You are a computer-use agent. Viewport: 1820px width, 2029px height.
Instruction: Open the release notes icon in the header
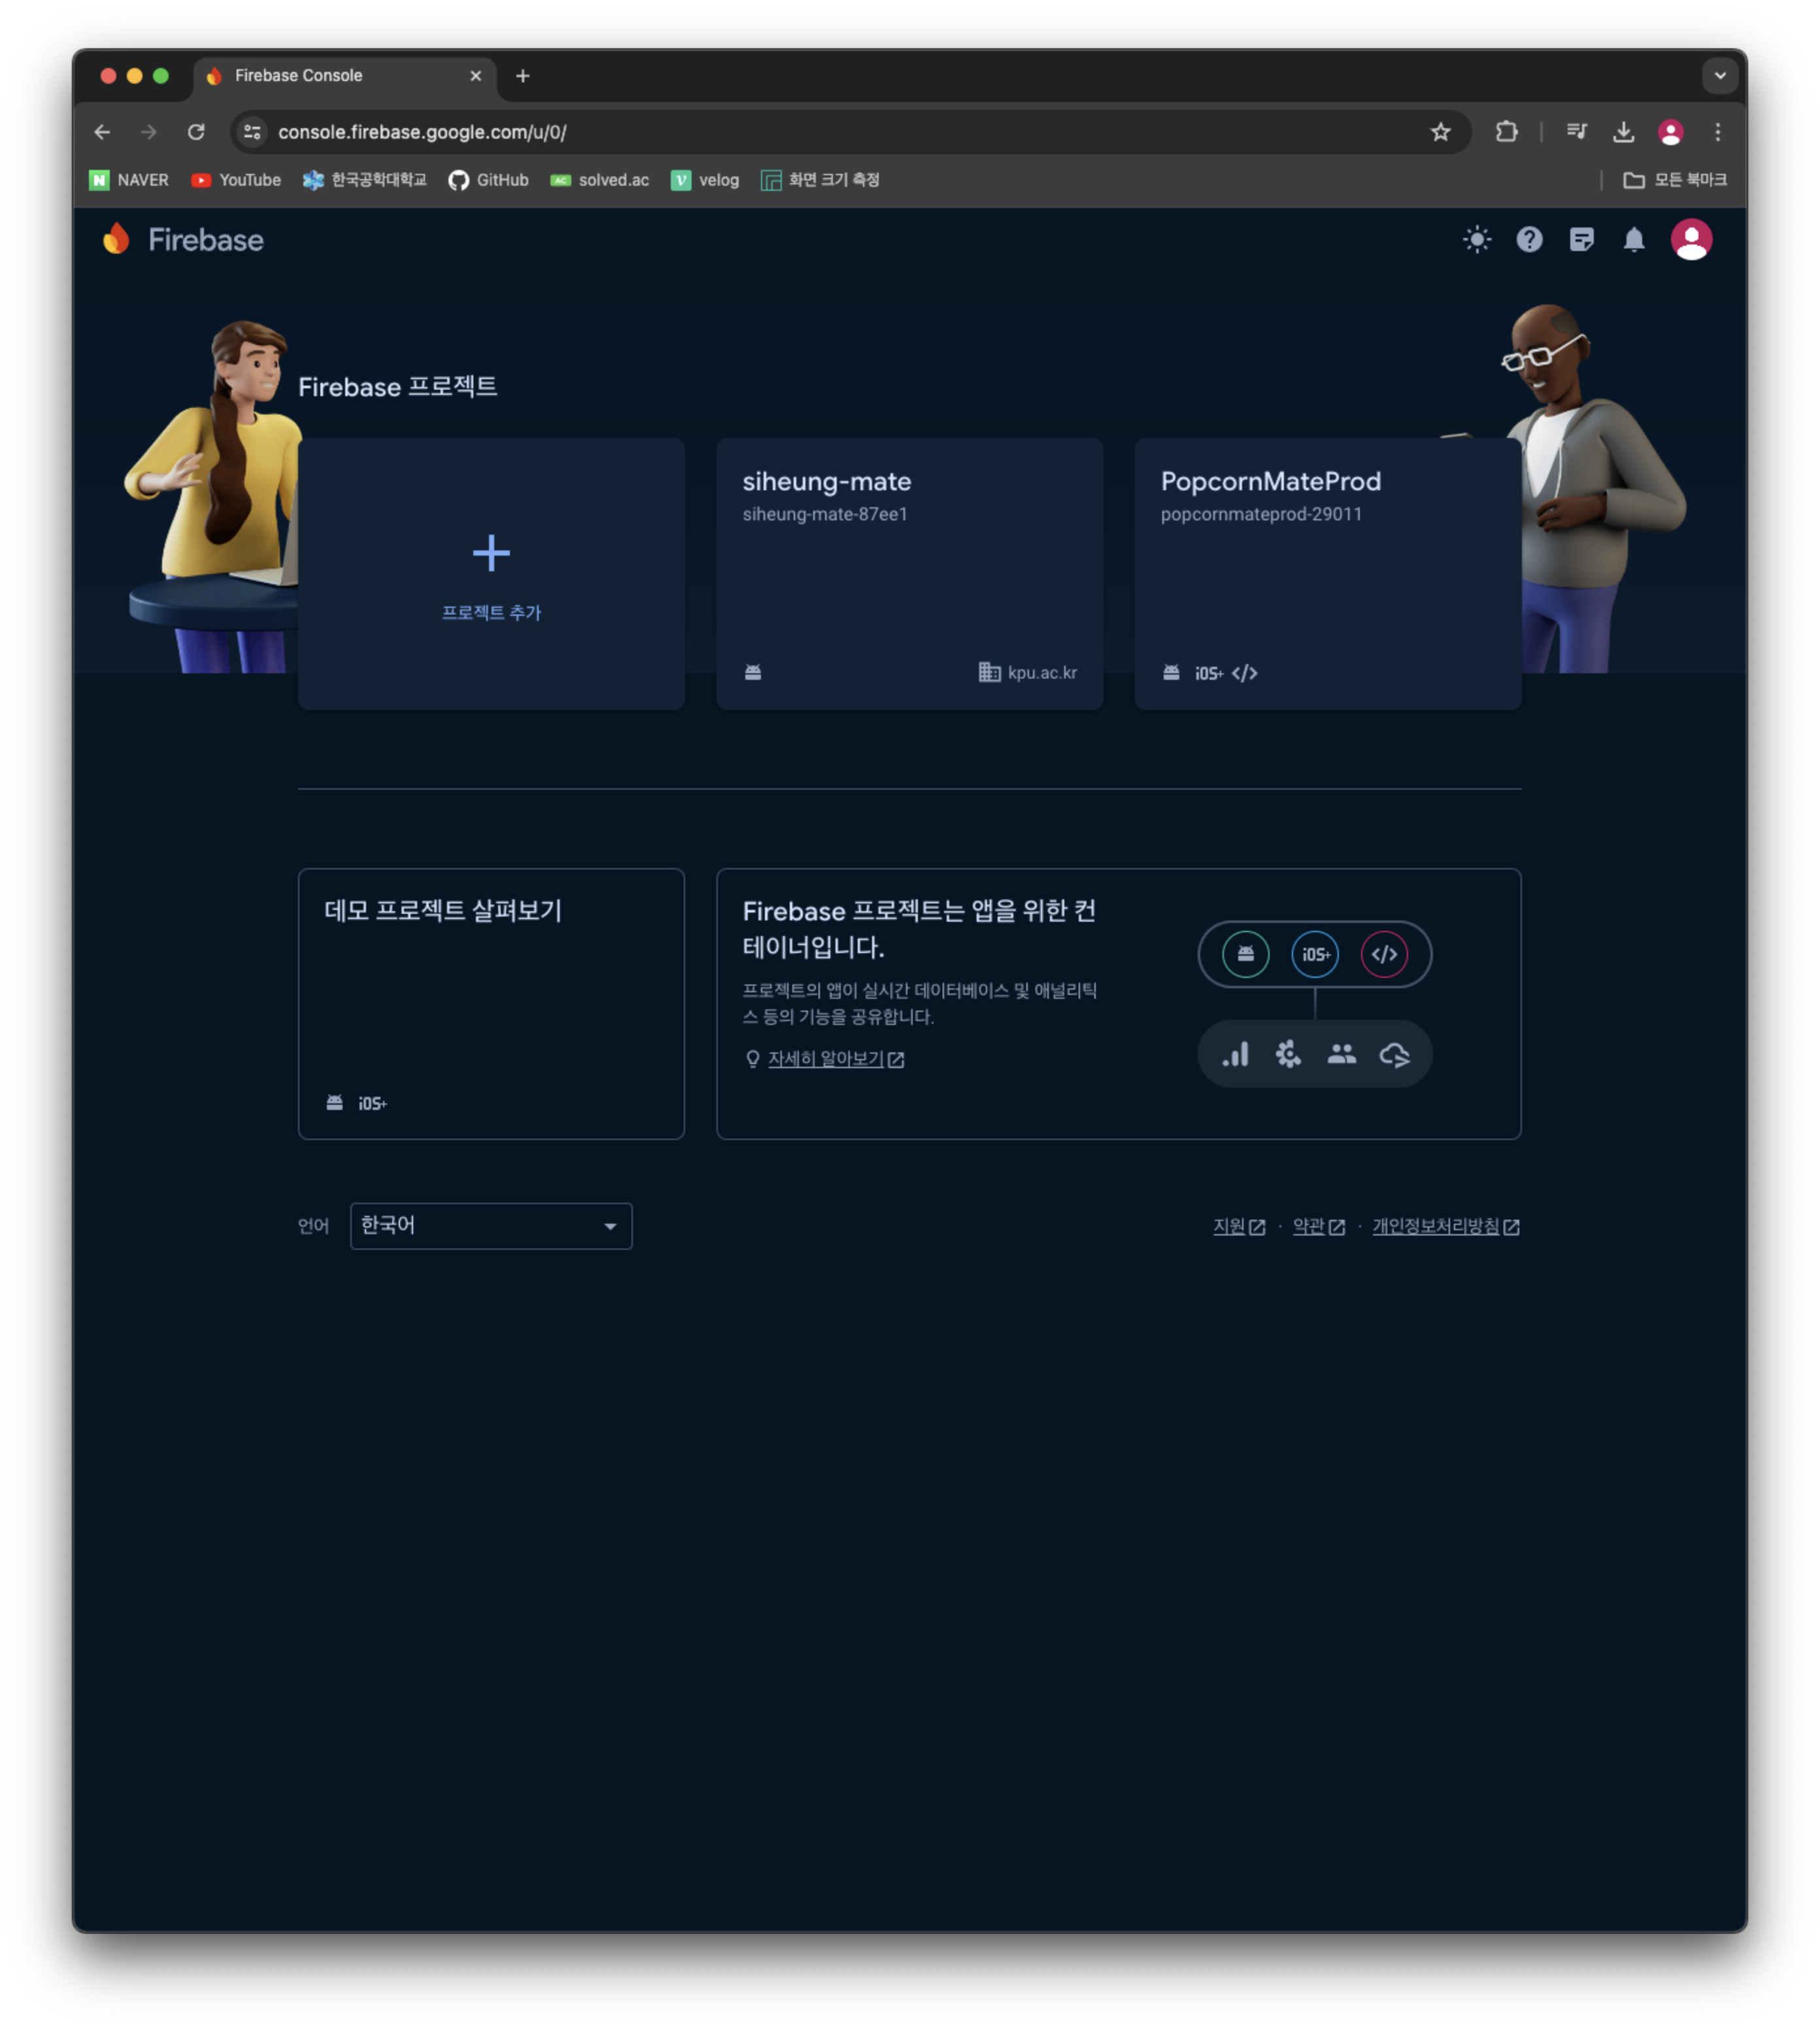1581,239
